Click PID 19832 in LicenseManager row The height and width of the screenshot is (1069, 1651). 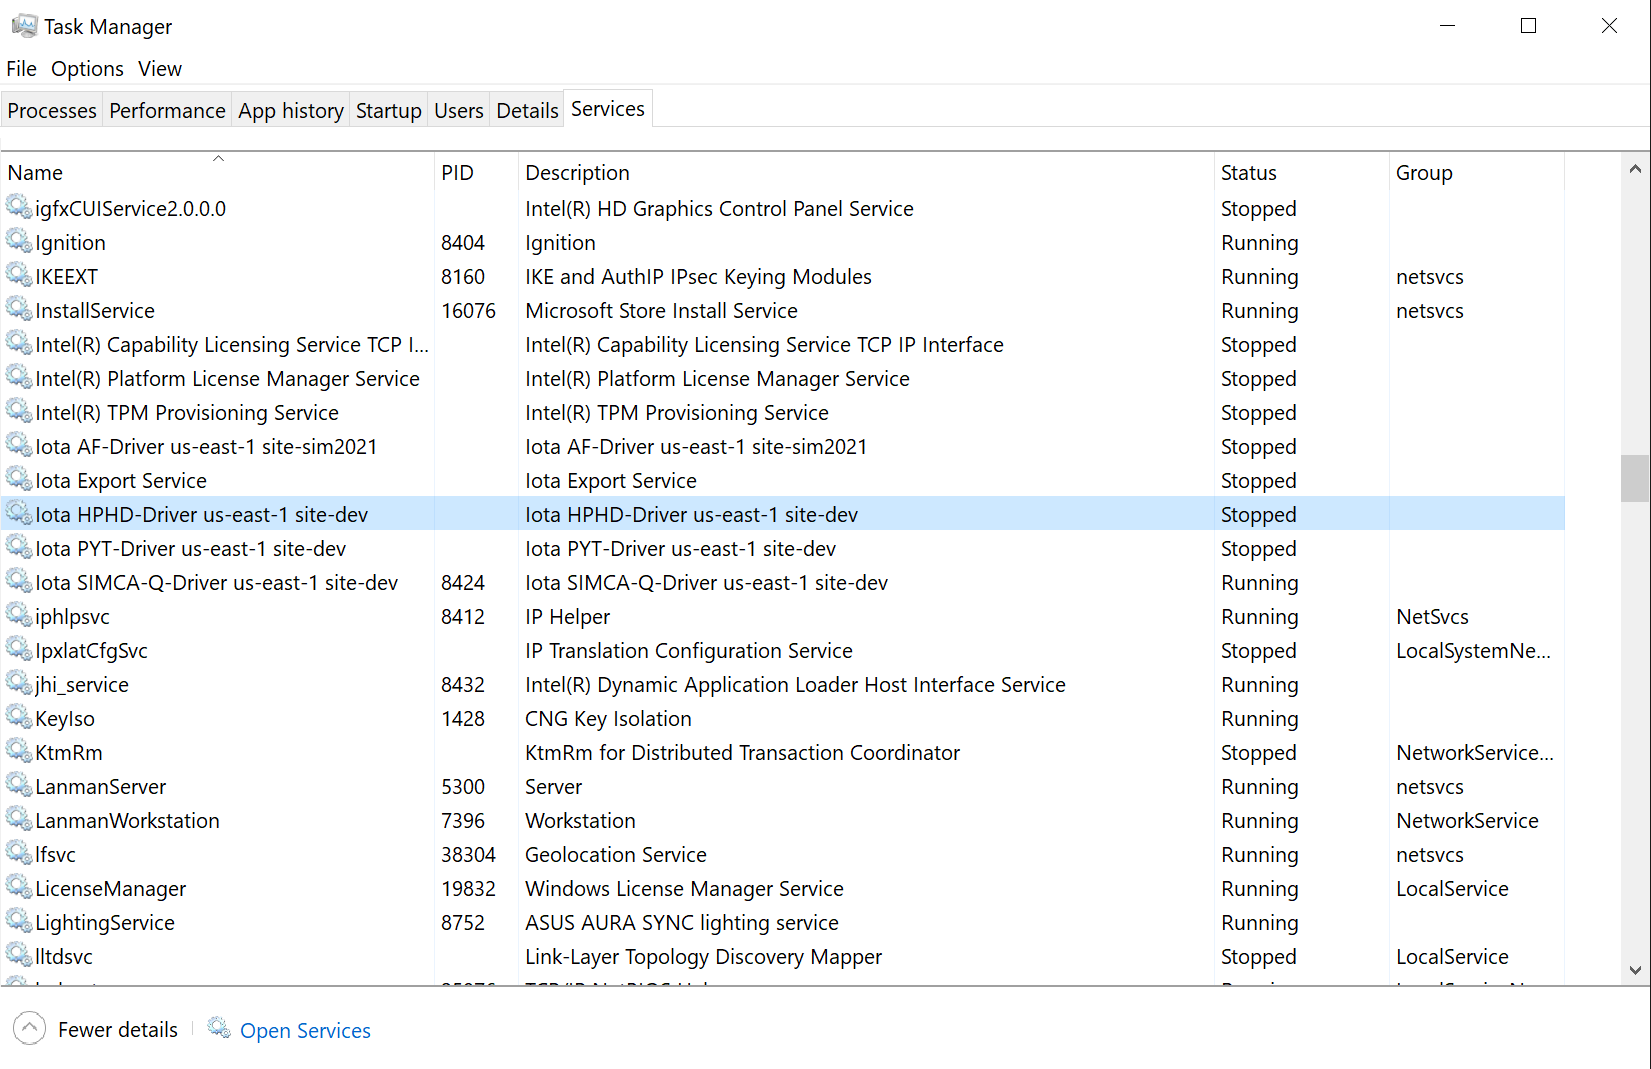(x=468, y=889)
